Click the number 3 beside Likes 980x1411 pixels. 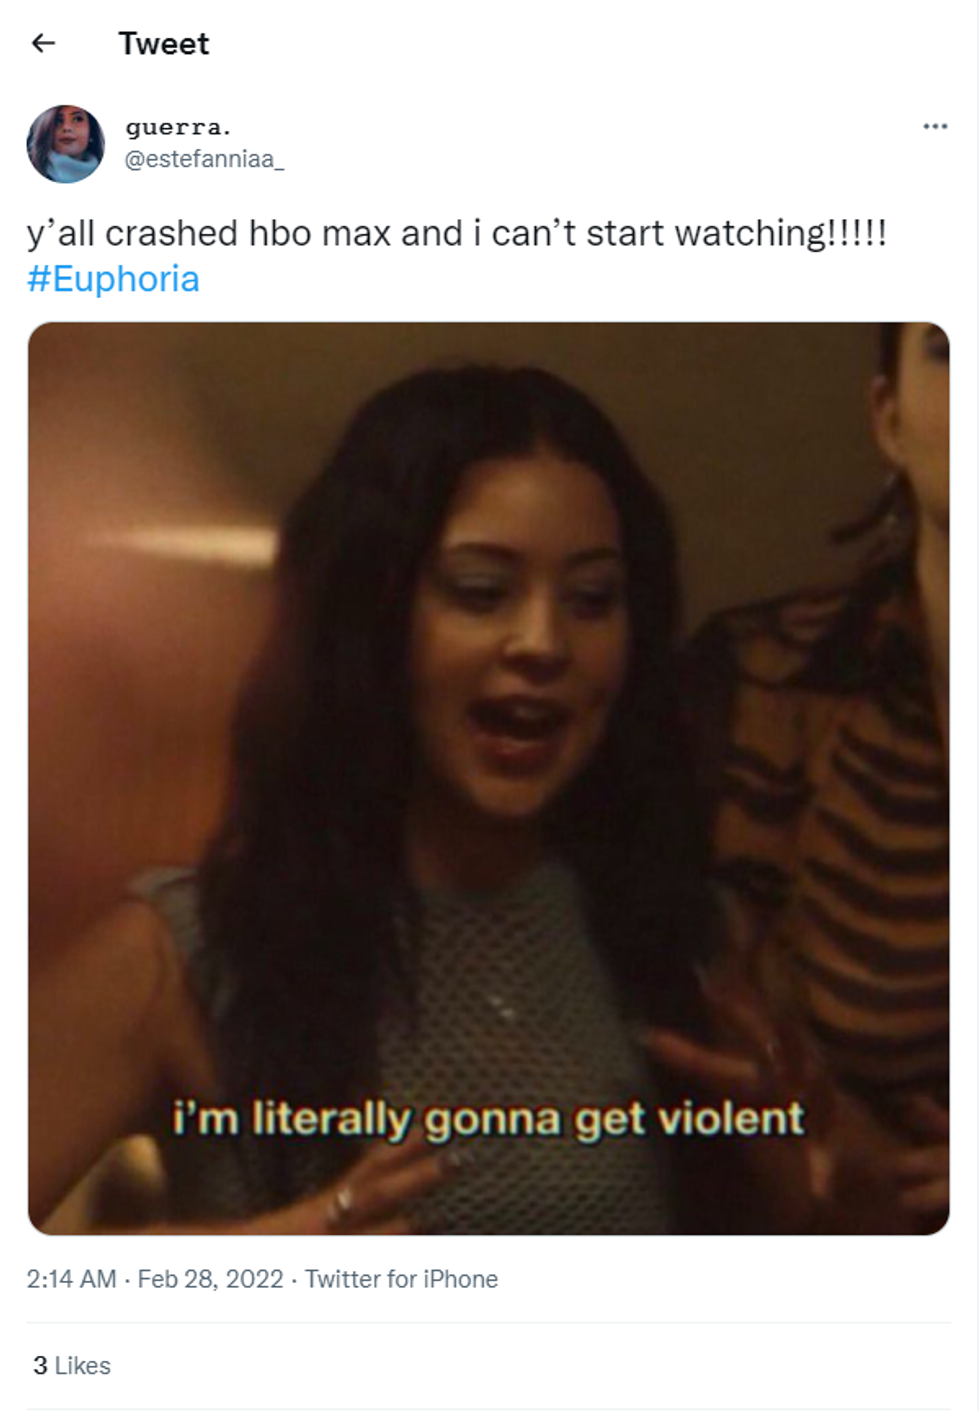point(40,1365)
